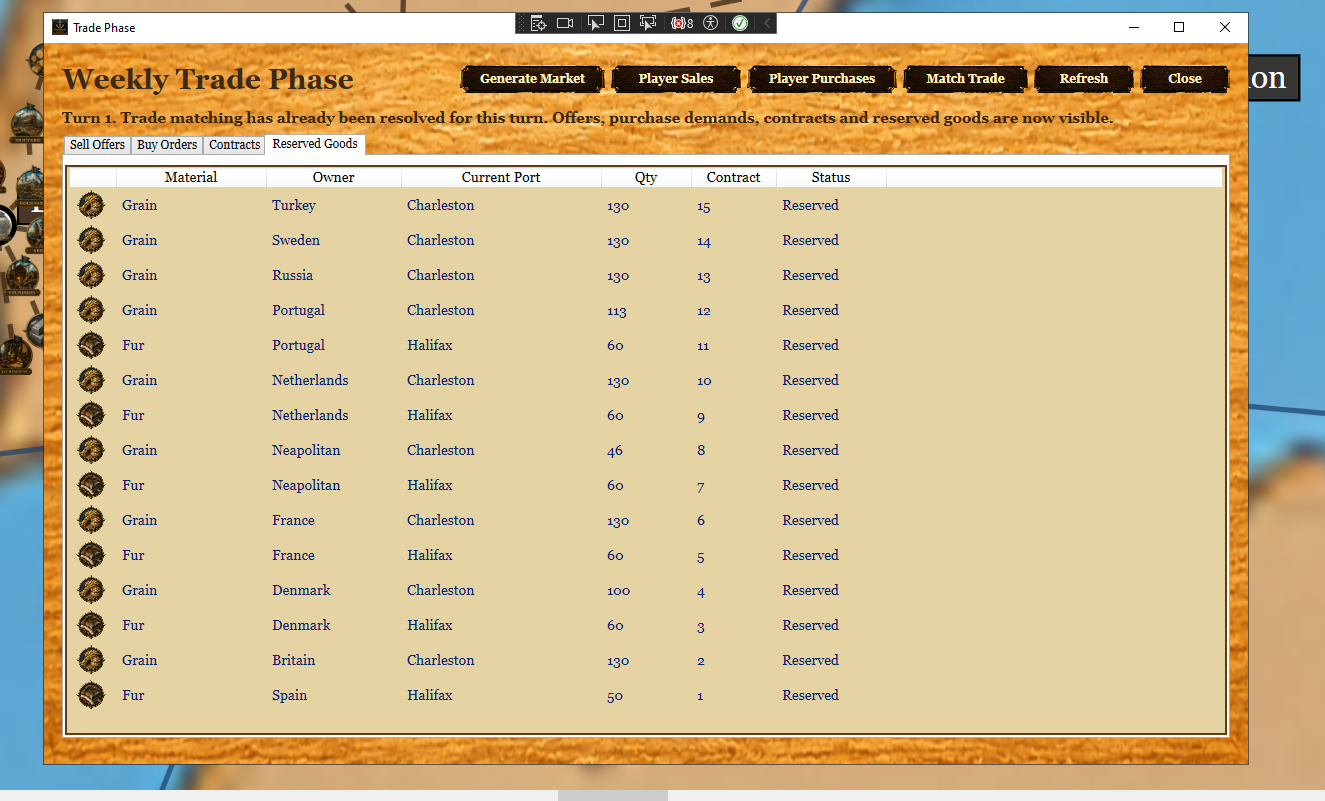Click contract number "15"
1325x801 pixels.
tap(704, 206)
